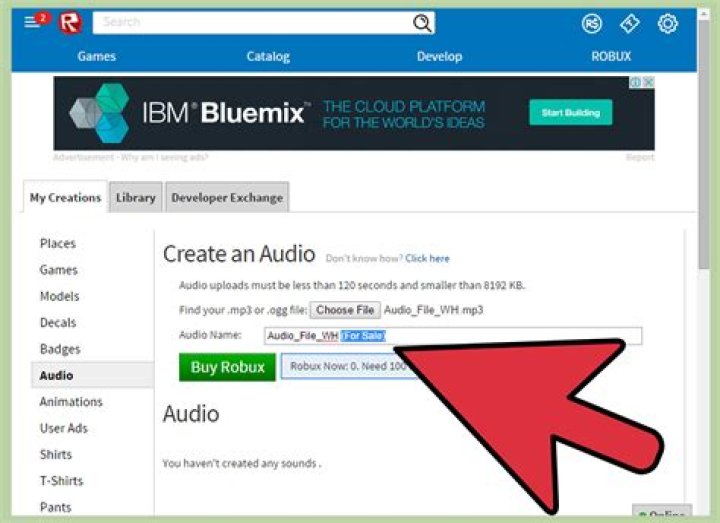Close the IBM Bluemix ad
The height and width of the screenshot is (523, 720).
tap(648, 82)
